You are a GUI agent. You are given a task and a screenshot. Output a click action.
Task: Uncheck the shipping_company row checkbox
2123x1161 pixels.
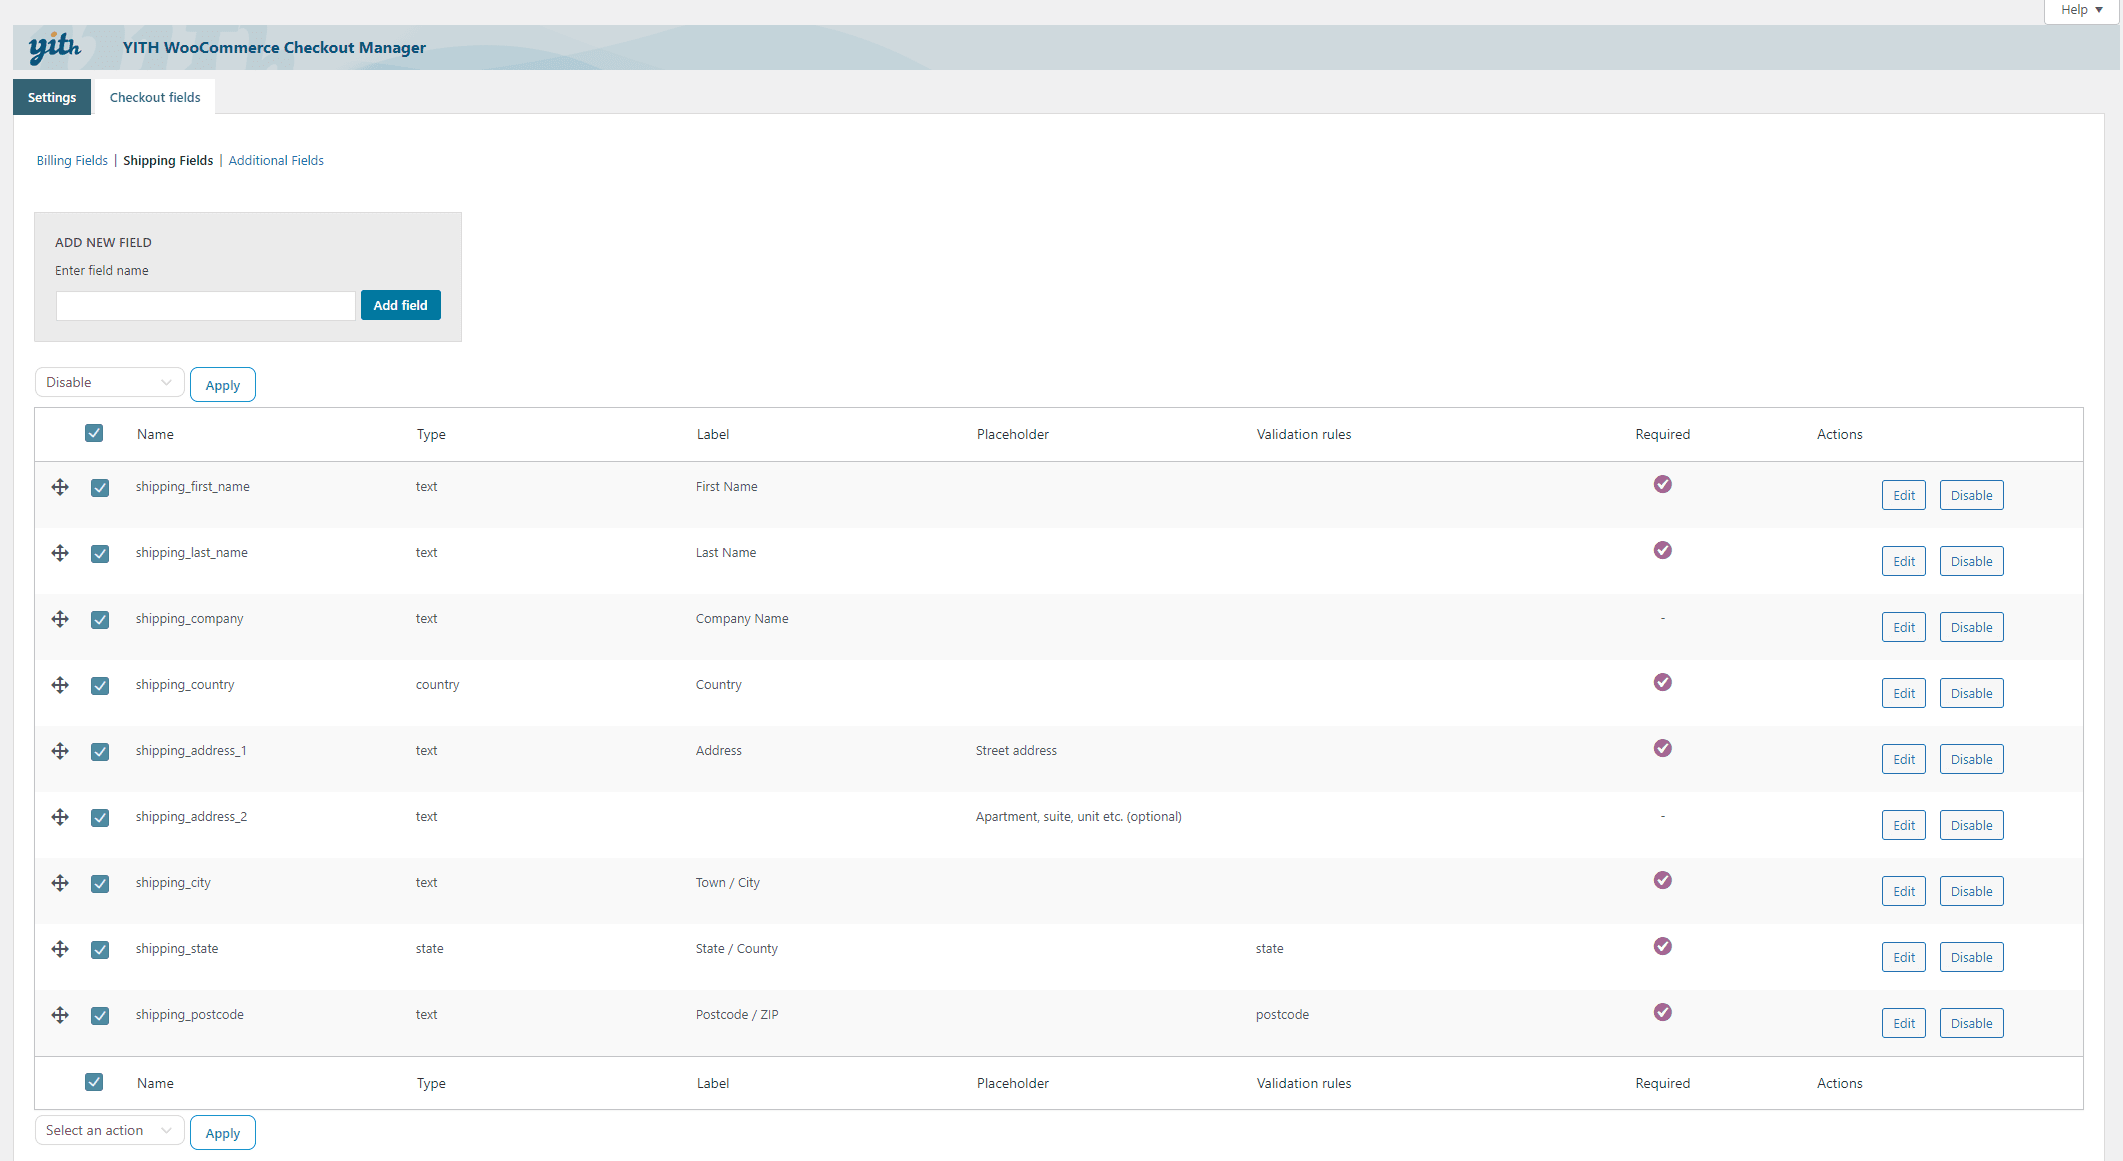(100, 619)
